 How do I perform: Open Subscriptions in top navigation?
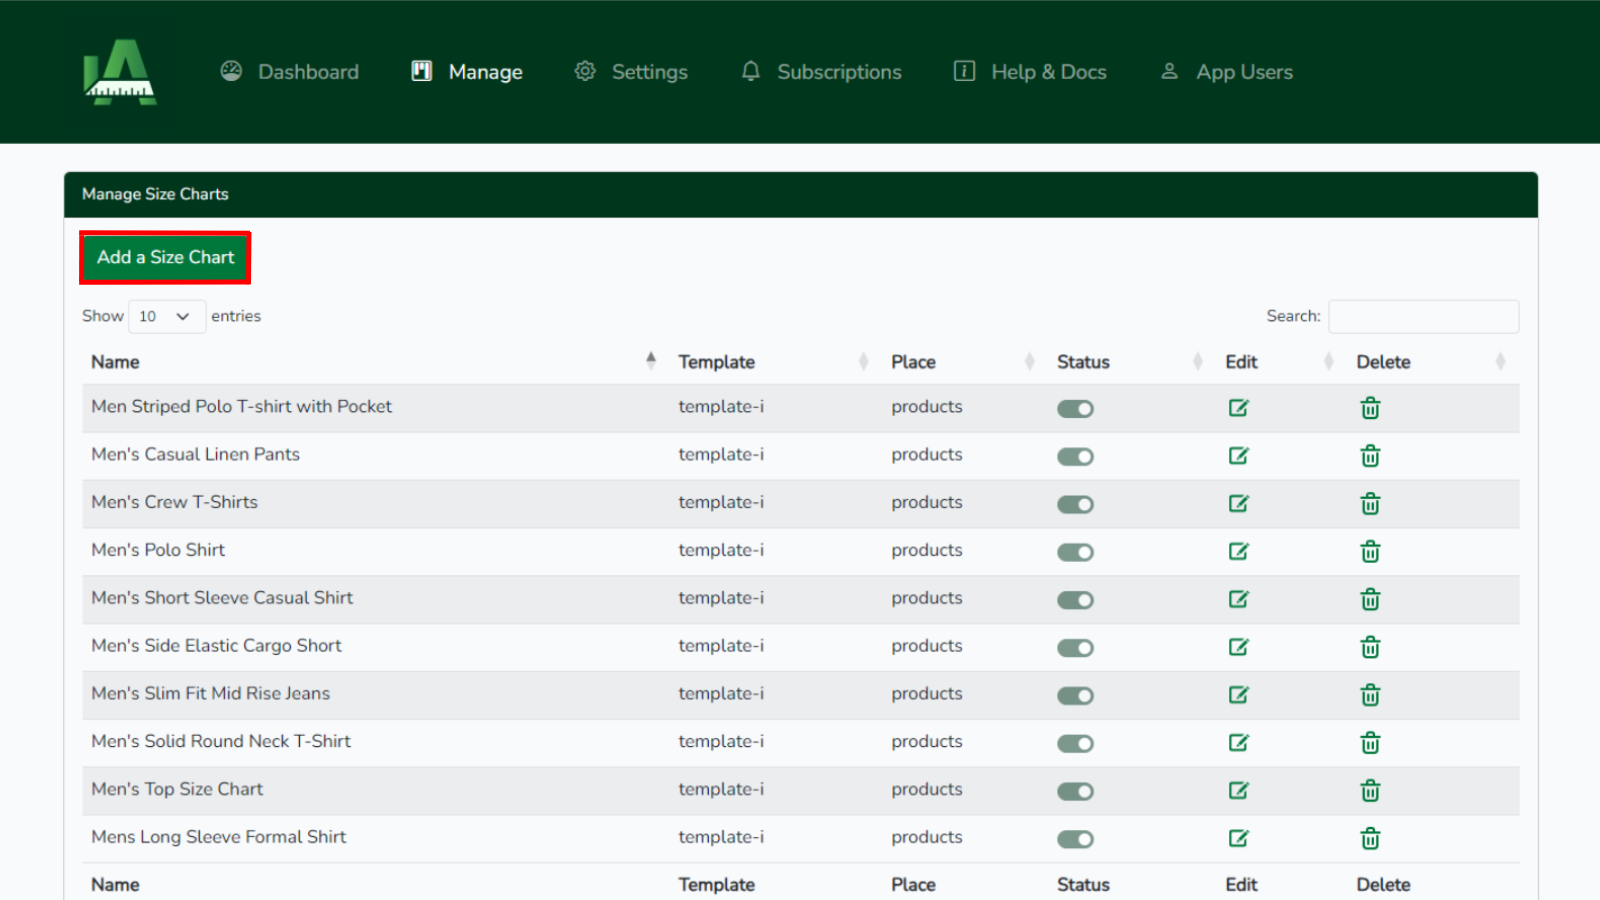821,72
